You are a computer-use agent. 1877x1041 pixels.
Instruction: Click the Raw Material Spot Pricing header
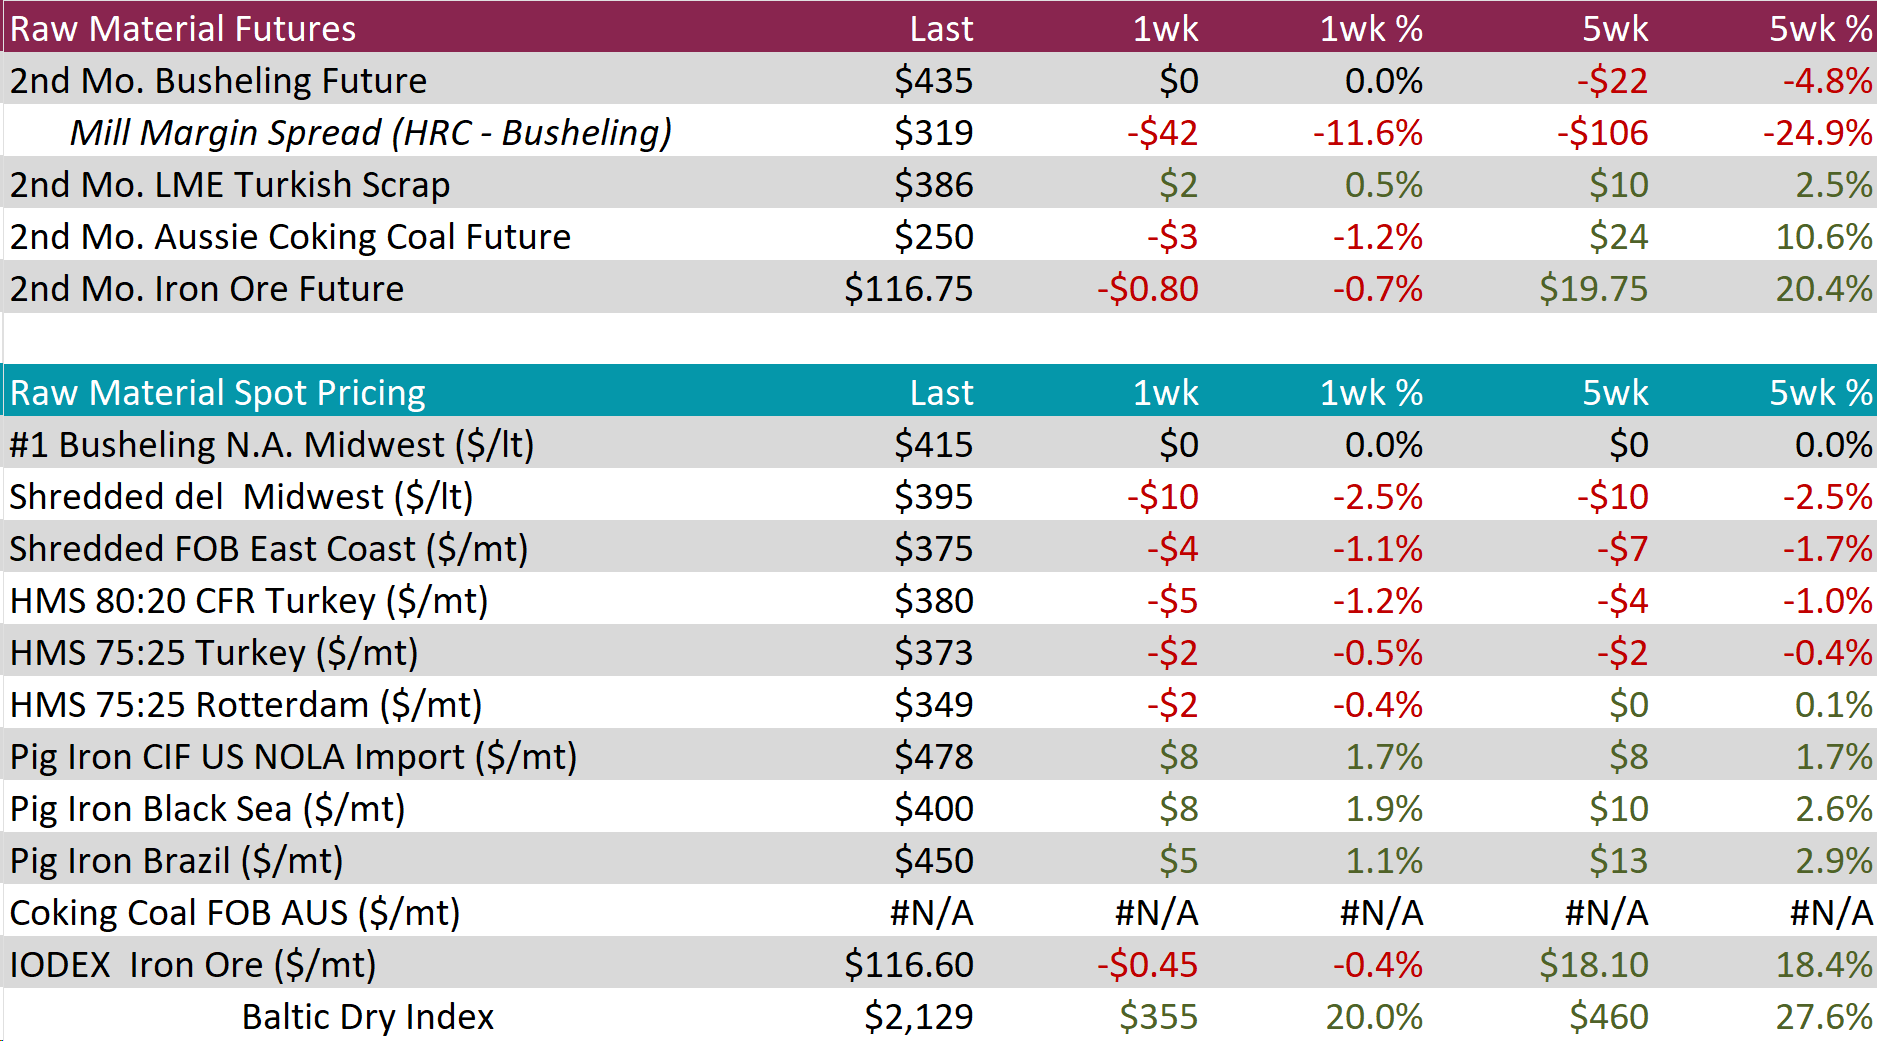[x=218, y=392]
